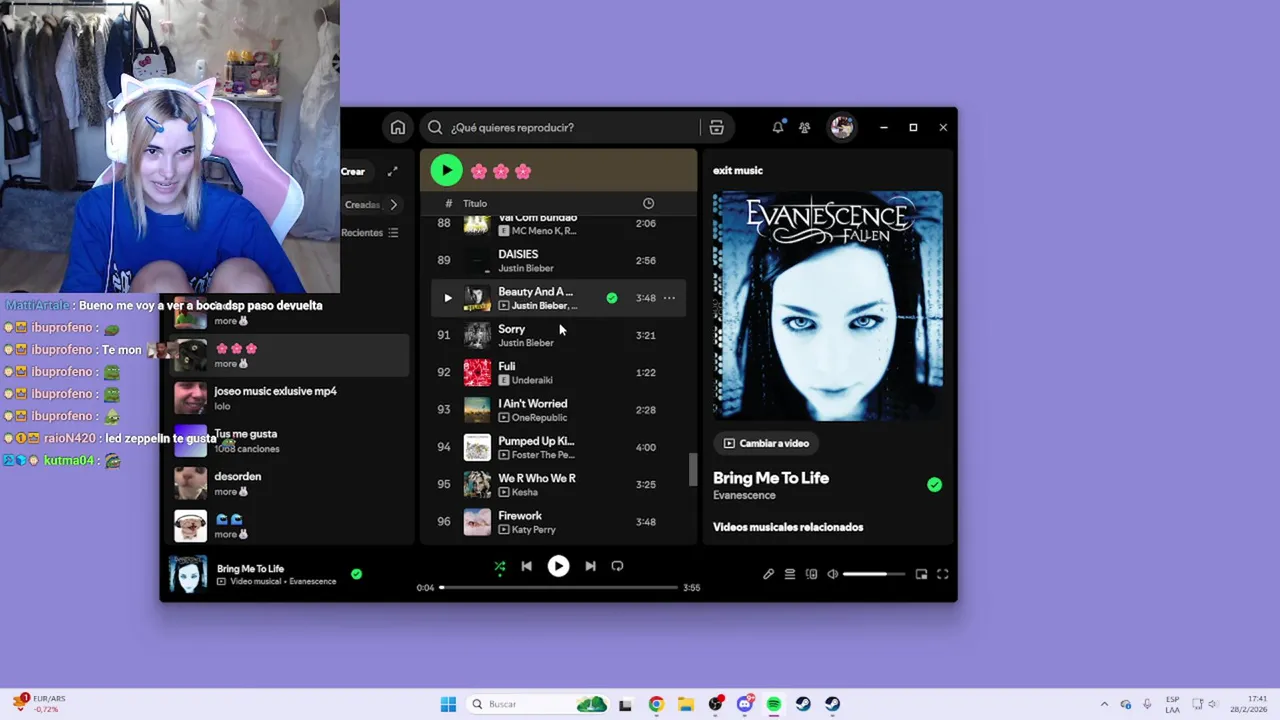The width and height of the screenshot is (1280, 720).
Task: Select track I Ain't Worried
Action: click(x=559, y=409)
